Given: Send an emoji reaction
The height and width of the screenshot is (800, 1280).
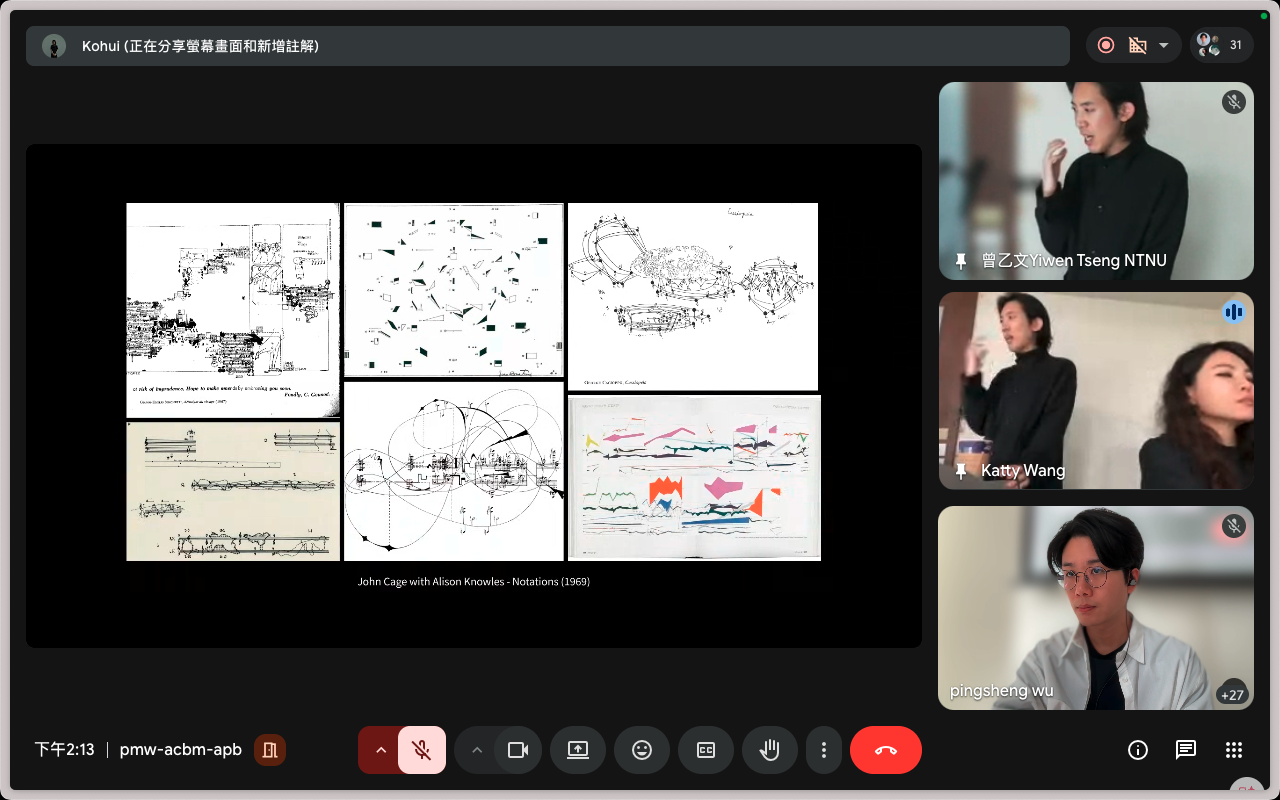Looking at the screenshot, I should tap(642, 750).
